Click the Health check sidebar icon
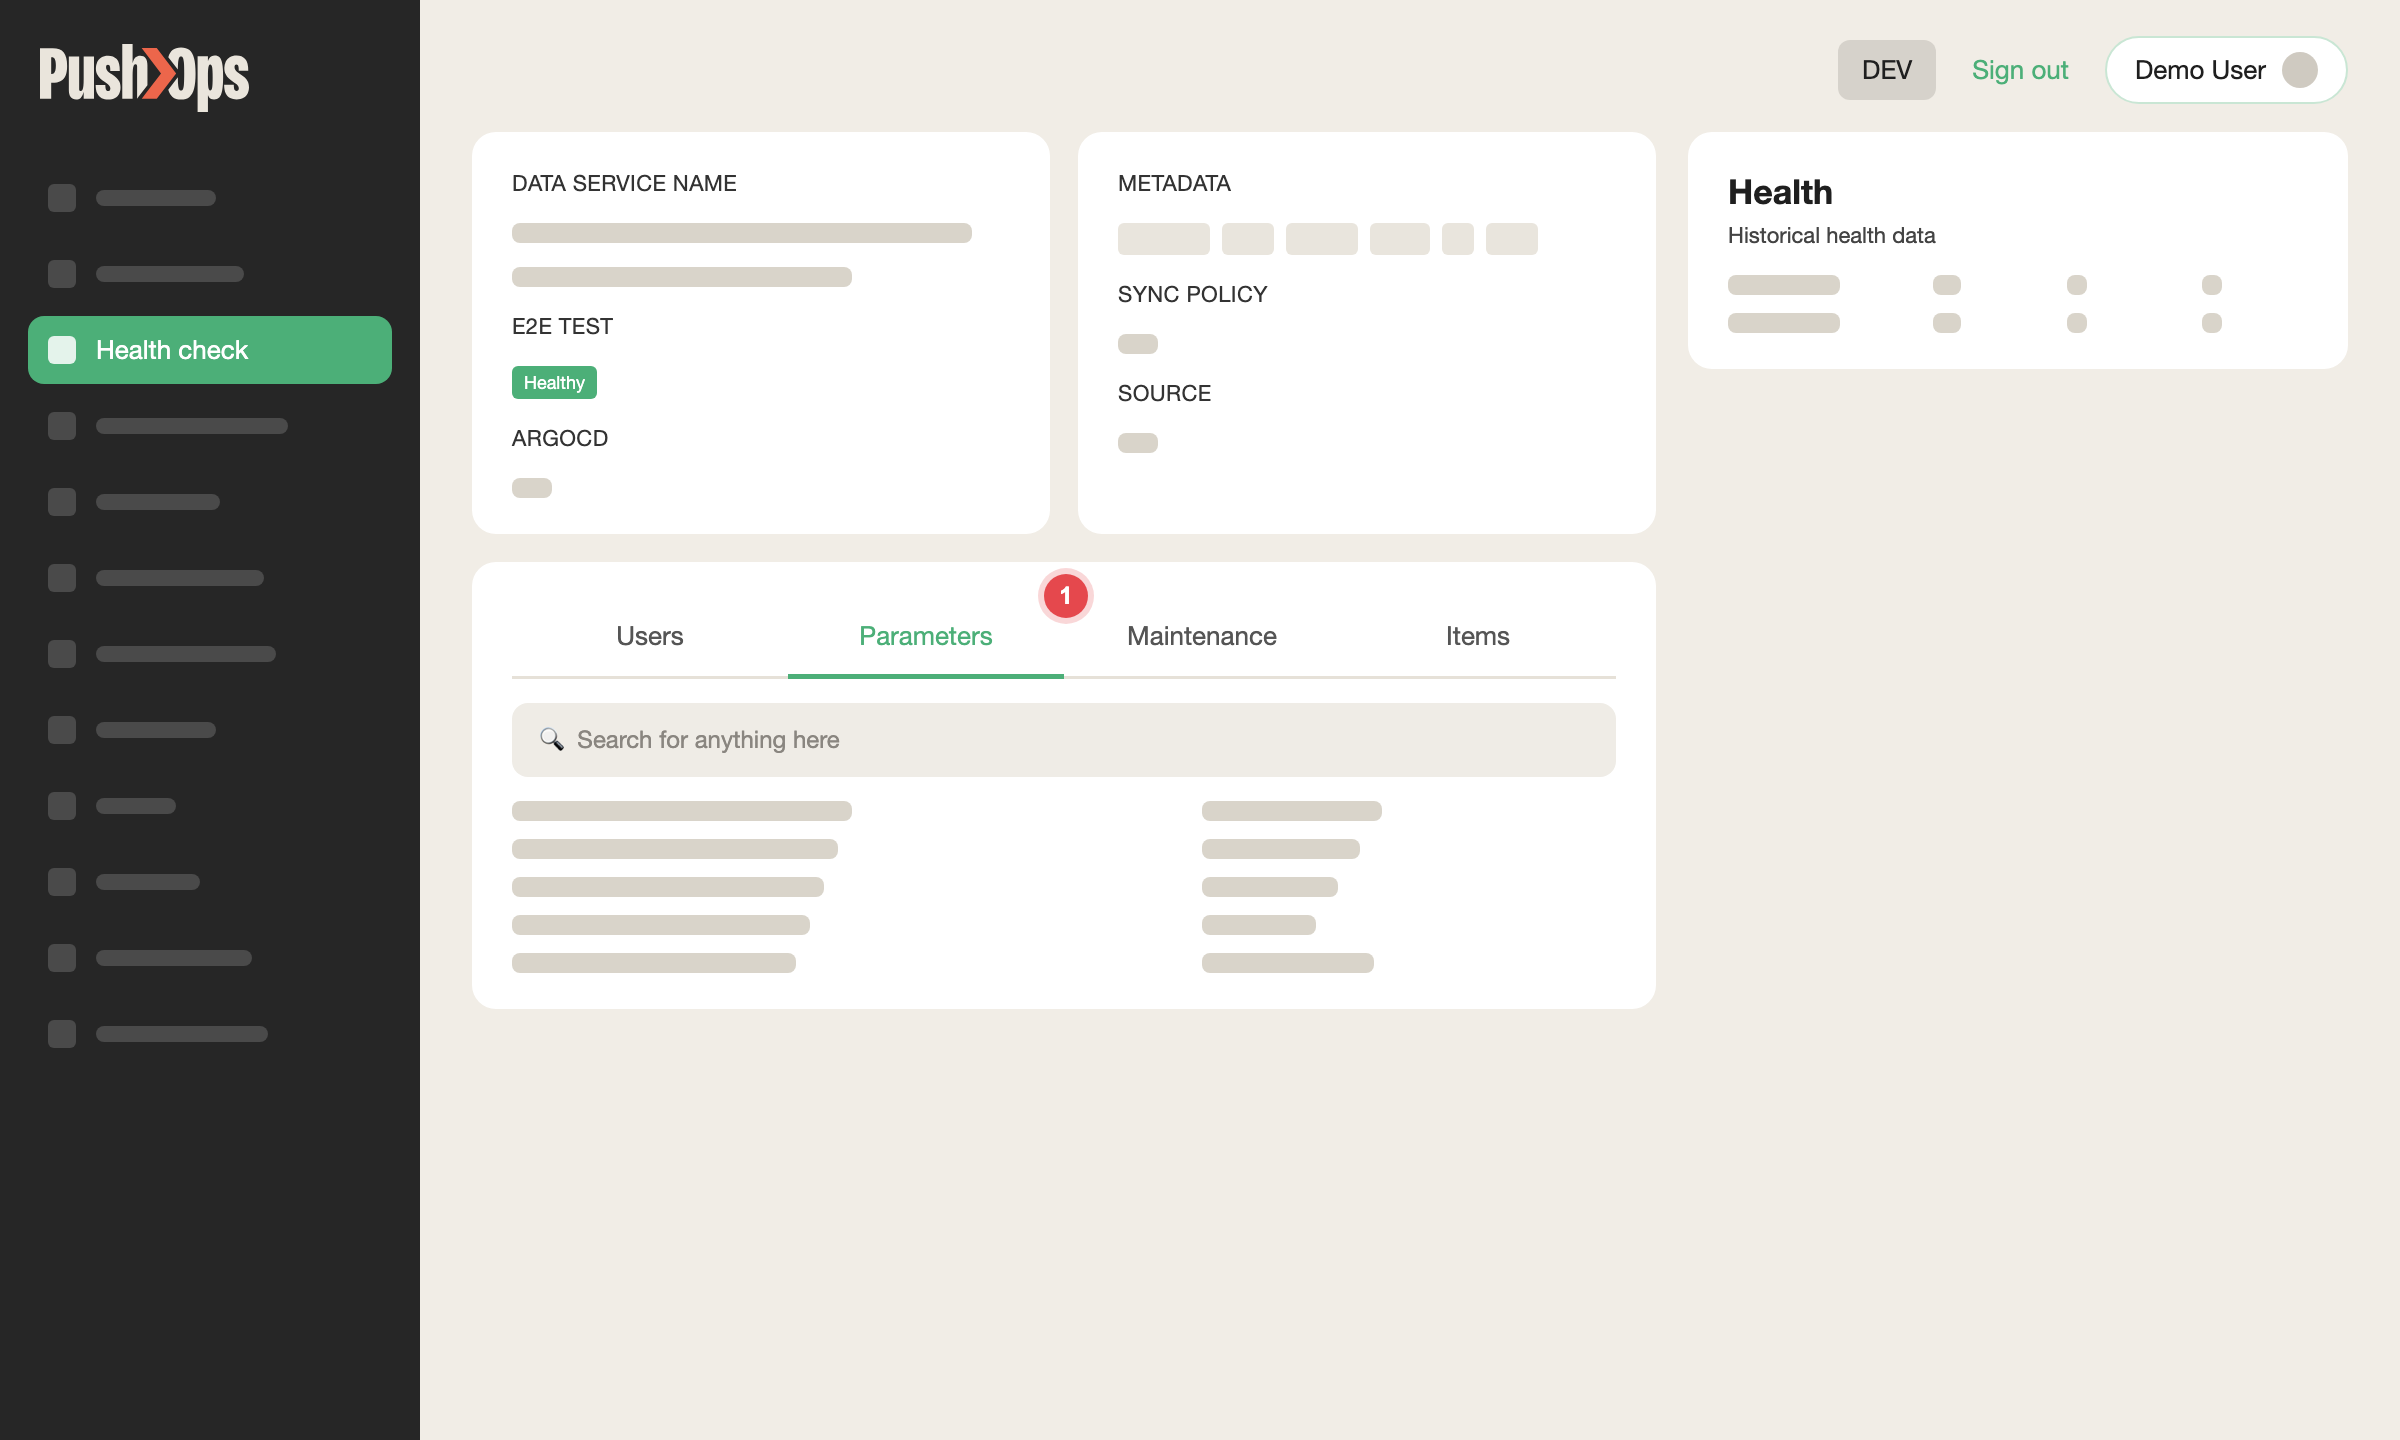Image resolution: width=2400 pixels, height=1440 pixels. pyautogui.click(x=62, y=350)
